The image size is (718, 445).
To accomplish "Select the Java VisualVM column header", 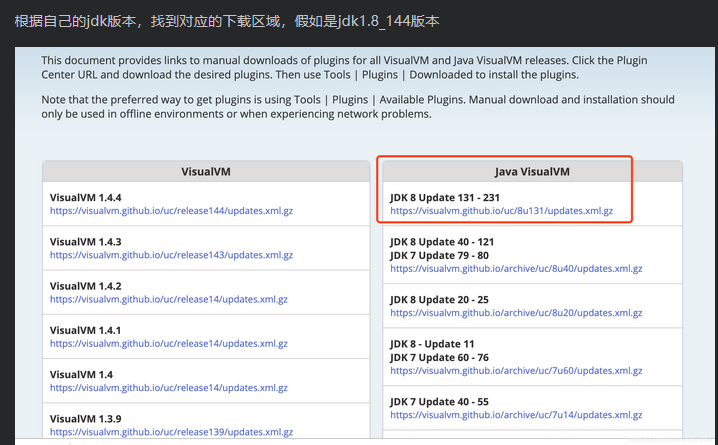I will pyautogui.click(x=532, y=172).
